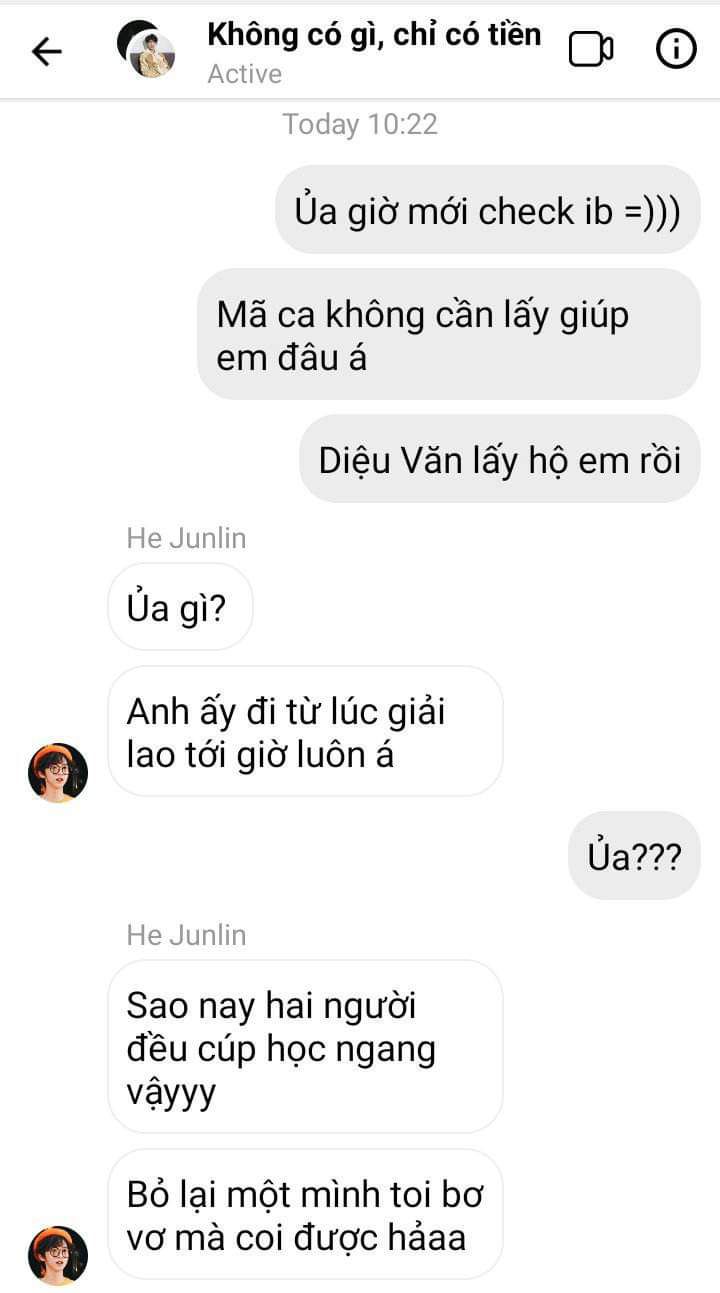Select the 'Ủa gì?' message bubble
Viewport: 720px width, 1293px height.
pos(180,607)
